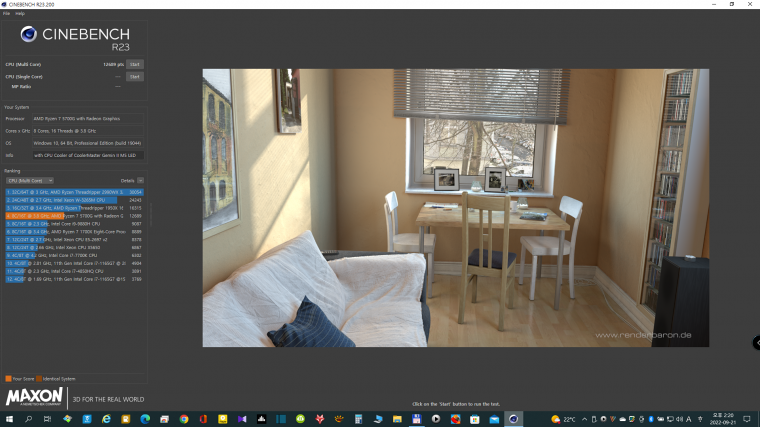
Task: Open the red fox taskbar icon
Action: click(x=319, y=419)
